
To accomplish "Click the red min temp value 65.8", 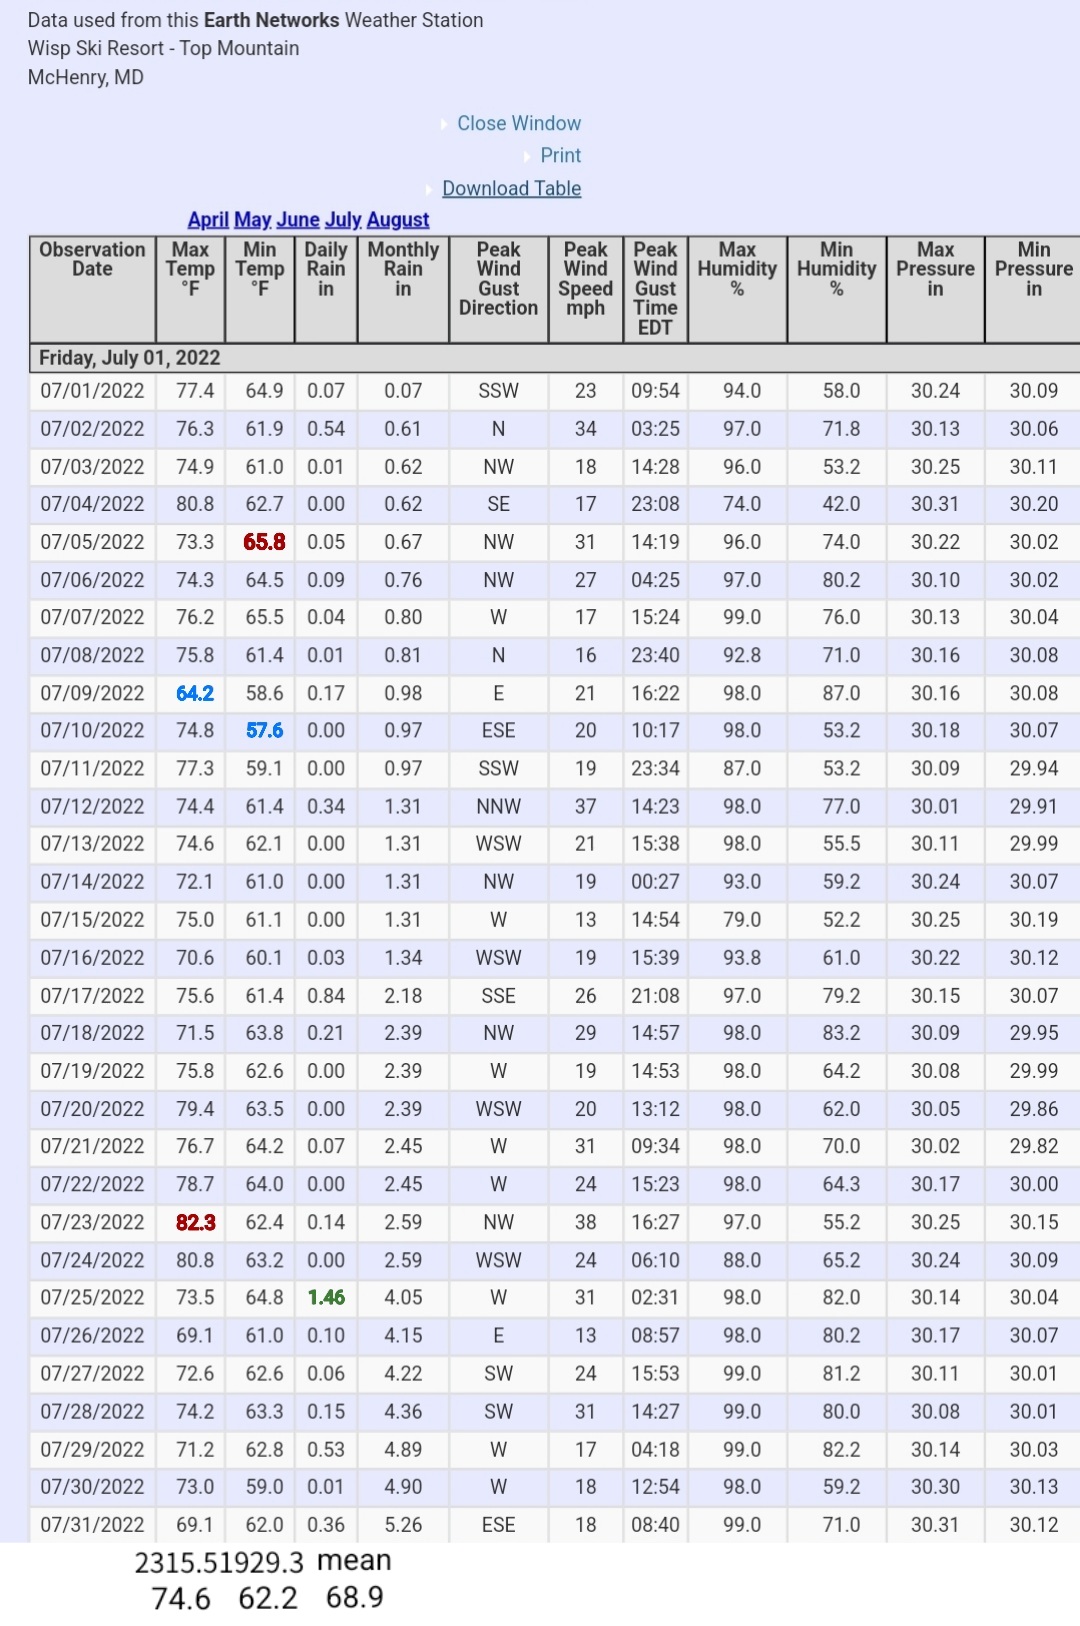I will (264, 542).
